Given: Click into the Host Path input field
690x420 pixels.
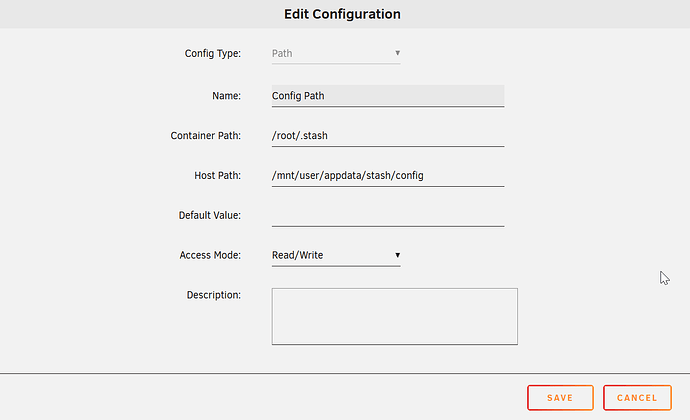Looking at the screenshot, I should pos(387,175).
